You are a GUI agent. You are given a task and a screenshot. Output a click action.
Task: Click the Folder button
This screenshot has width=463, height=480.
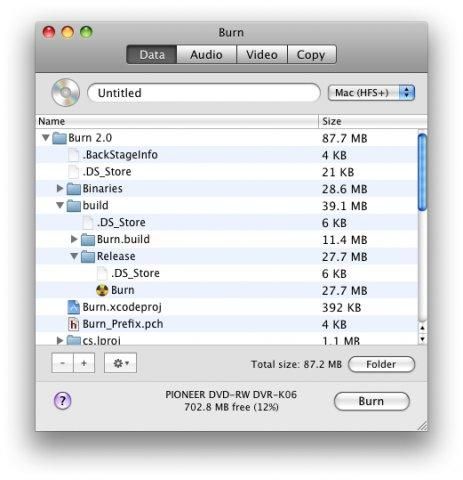381,364
